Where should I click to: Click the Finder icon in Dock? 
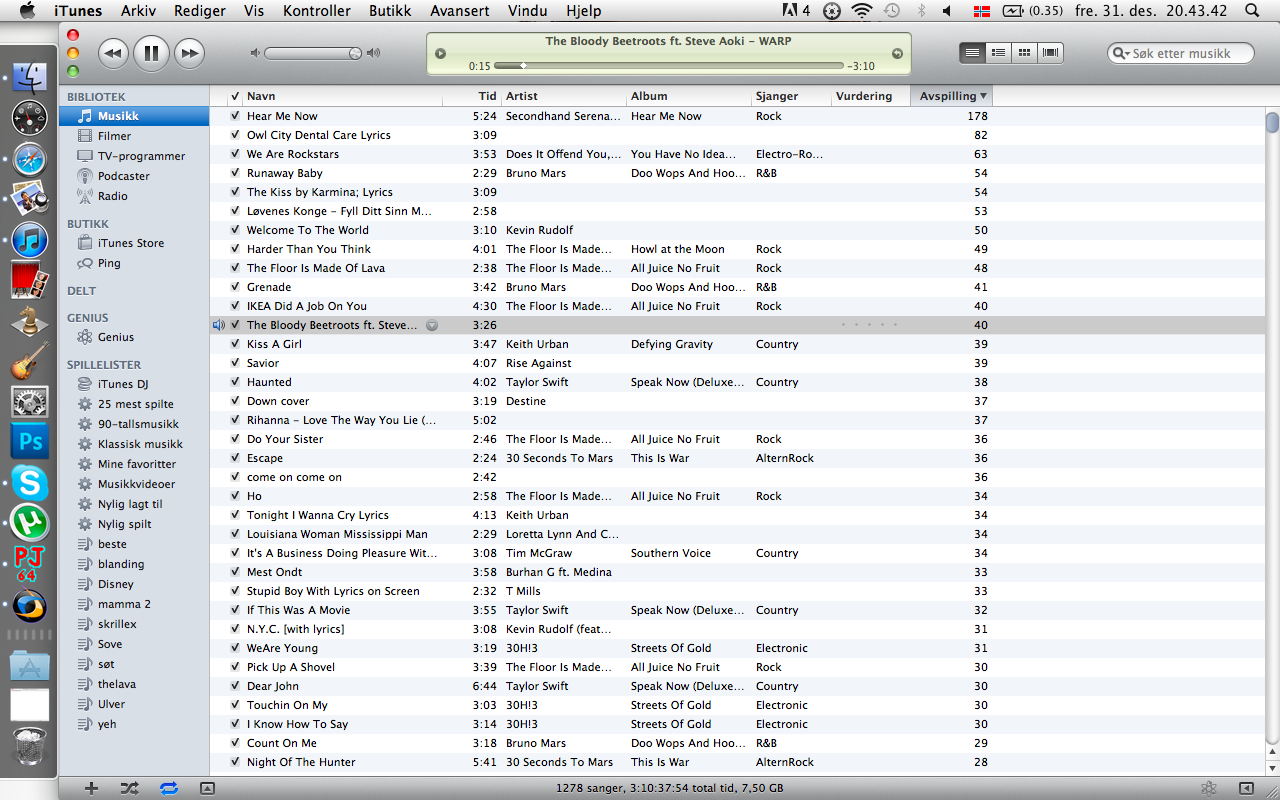pos(30,77)
